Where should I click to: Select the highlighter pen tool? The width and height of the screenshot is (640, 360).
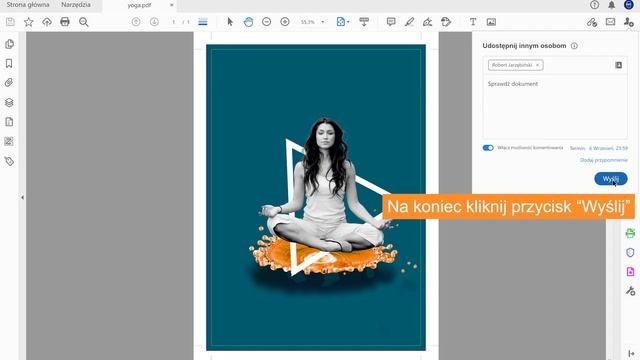pyautogui.click(x=409, y=22)
